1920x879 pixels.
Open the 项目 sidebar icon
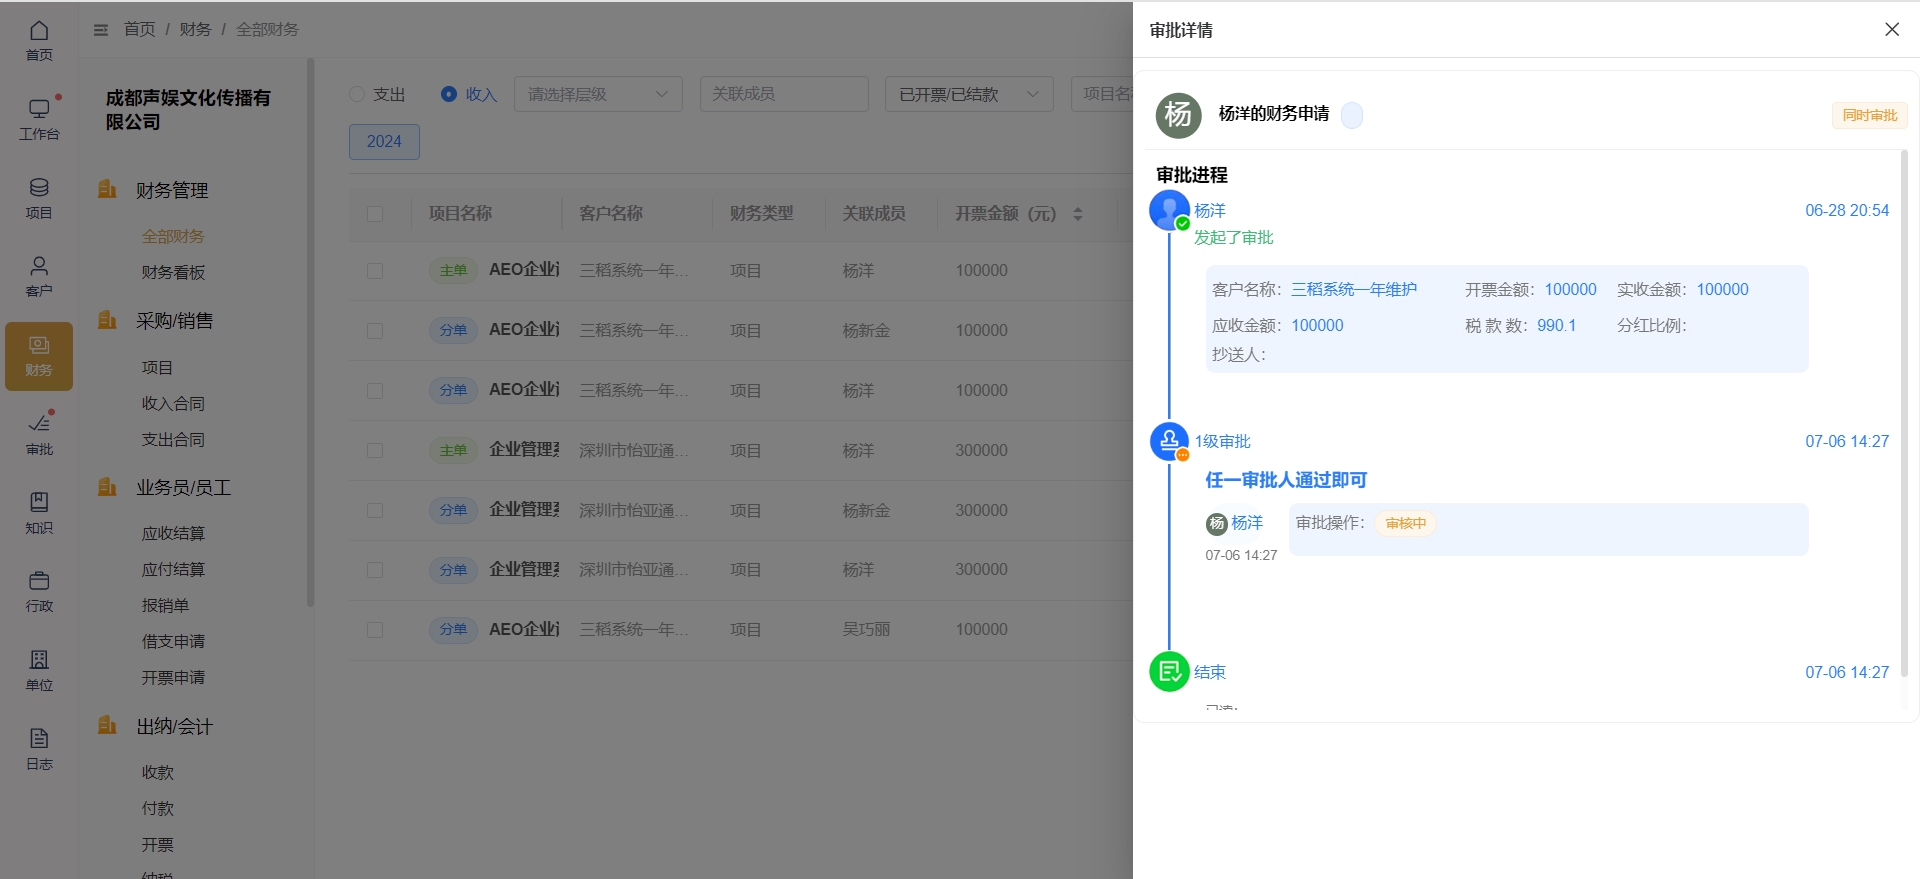point(39,198)
